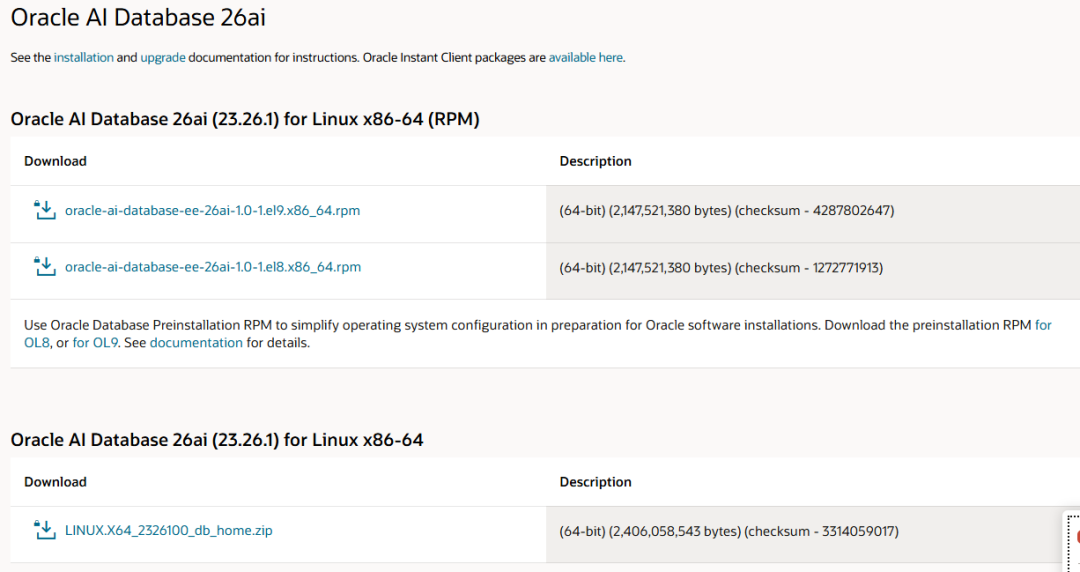Click 'Download' column header in zip table

55,482
